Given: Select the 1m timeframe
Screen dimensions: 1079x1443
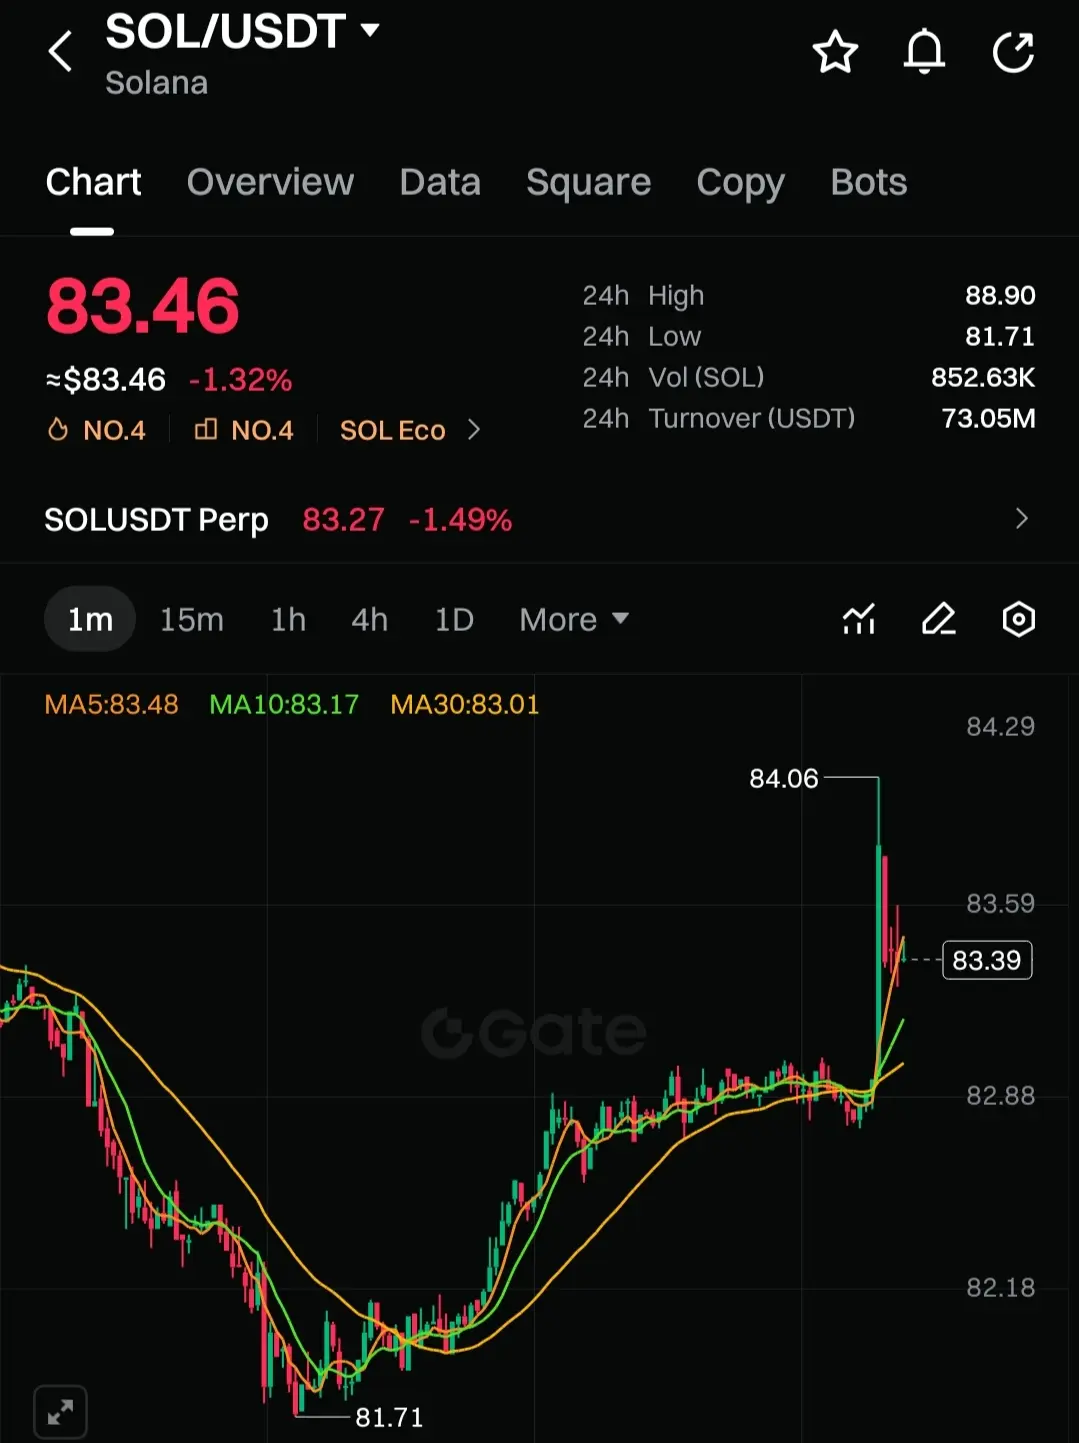Looking at the screenshot, I should pos(90,620).
